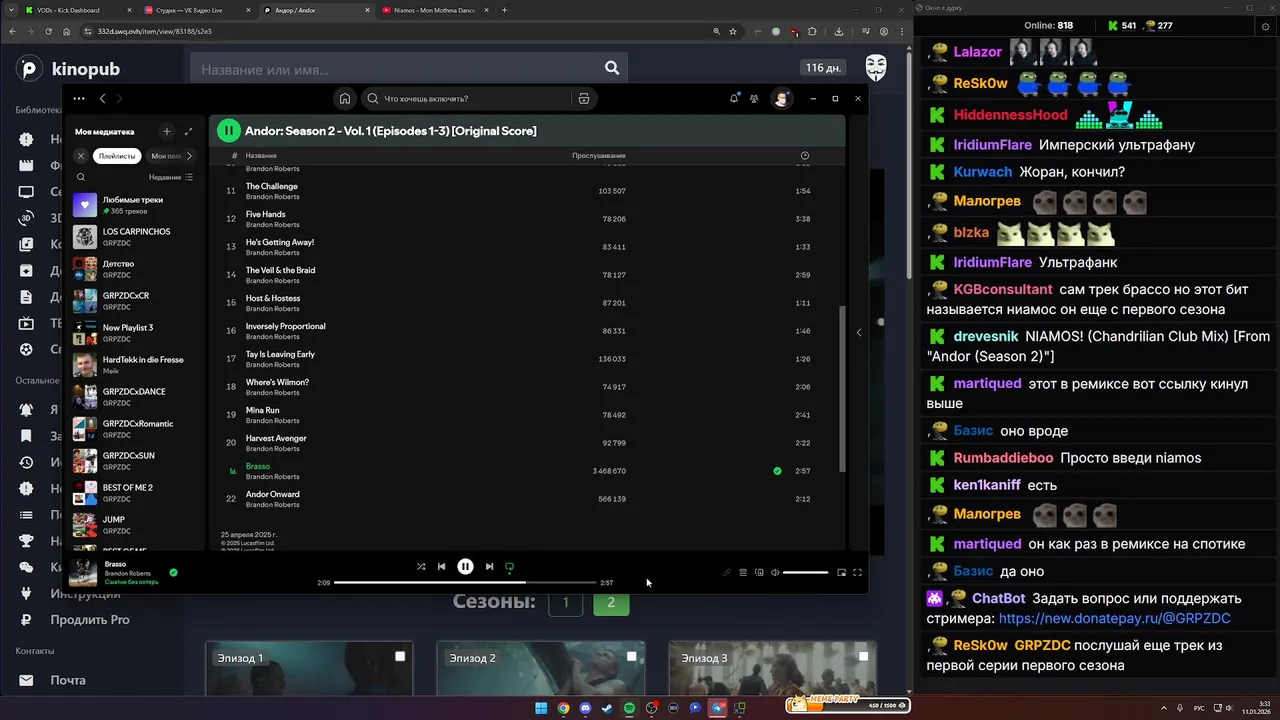Check the Эпизод 3 watched box
The height and width of the screenshot is (720, 1280).
(863, 657)
